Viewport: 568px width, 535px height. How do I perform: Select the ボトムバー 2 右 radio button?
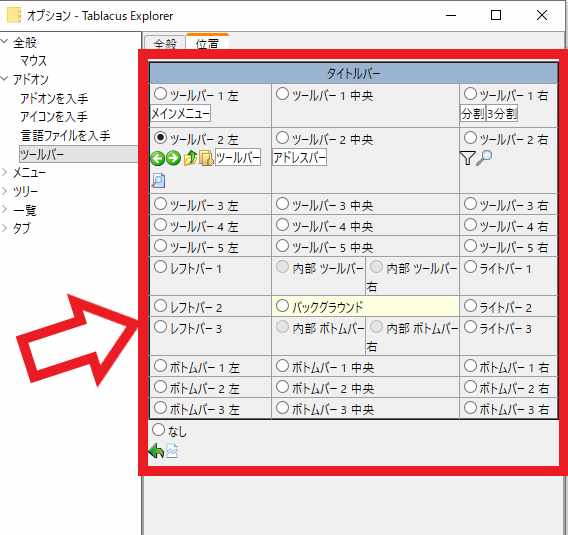tap(470, 387)
